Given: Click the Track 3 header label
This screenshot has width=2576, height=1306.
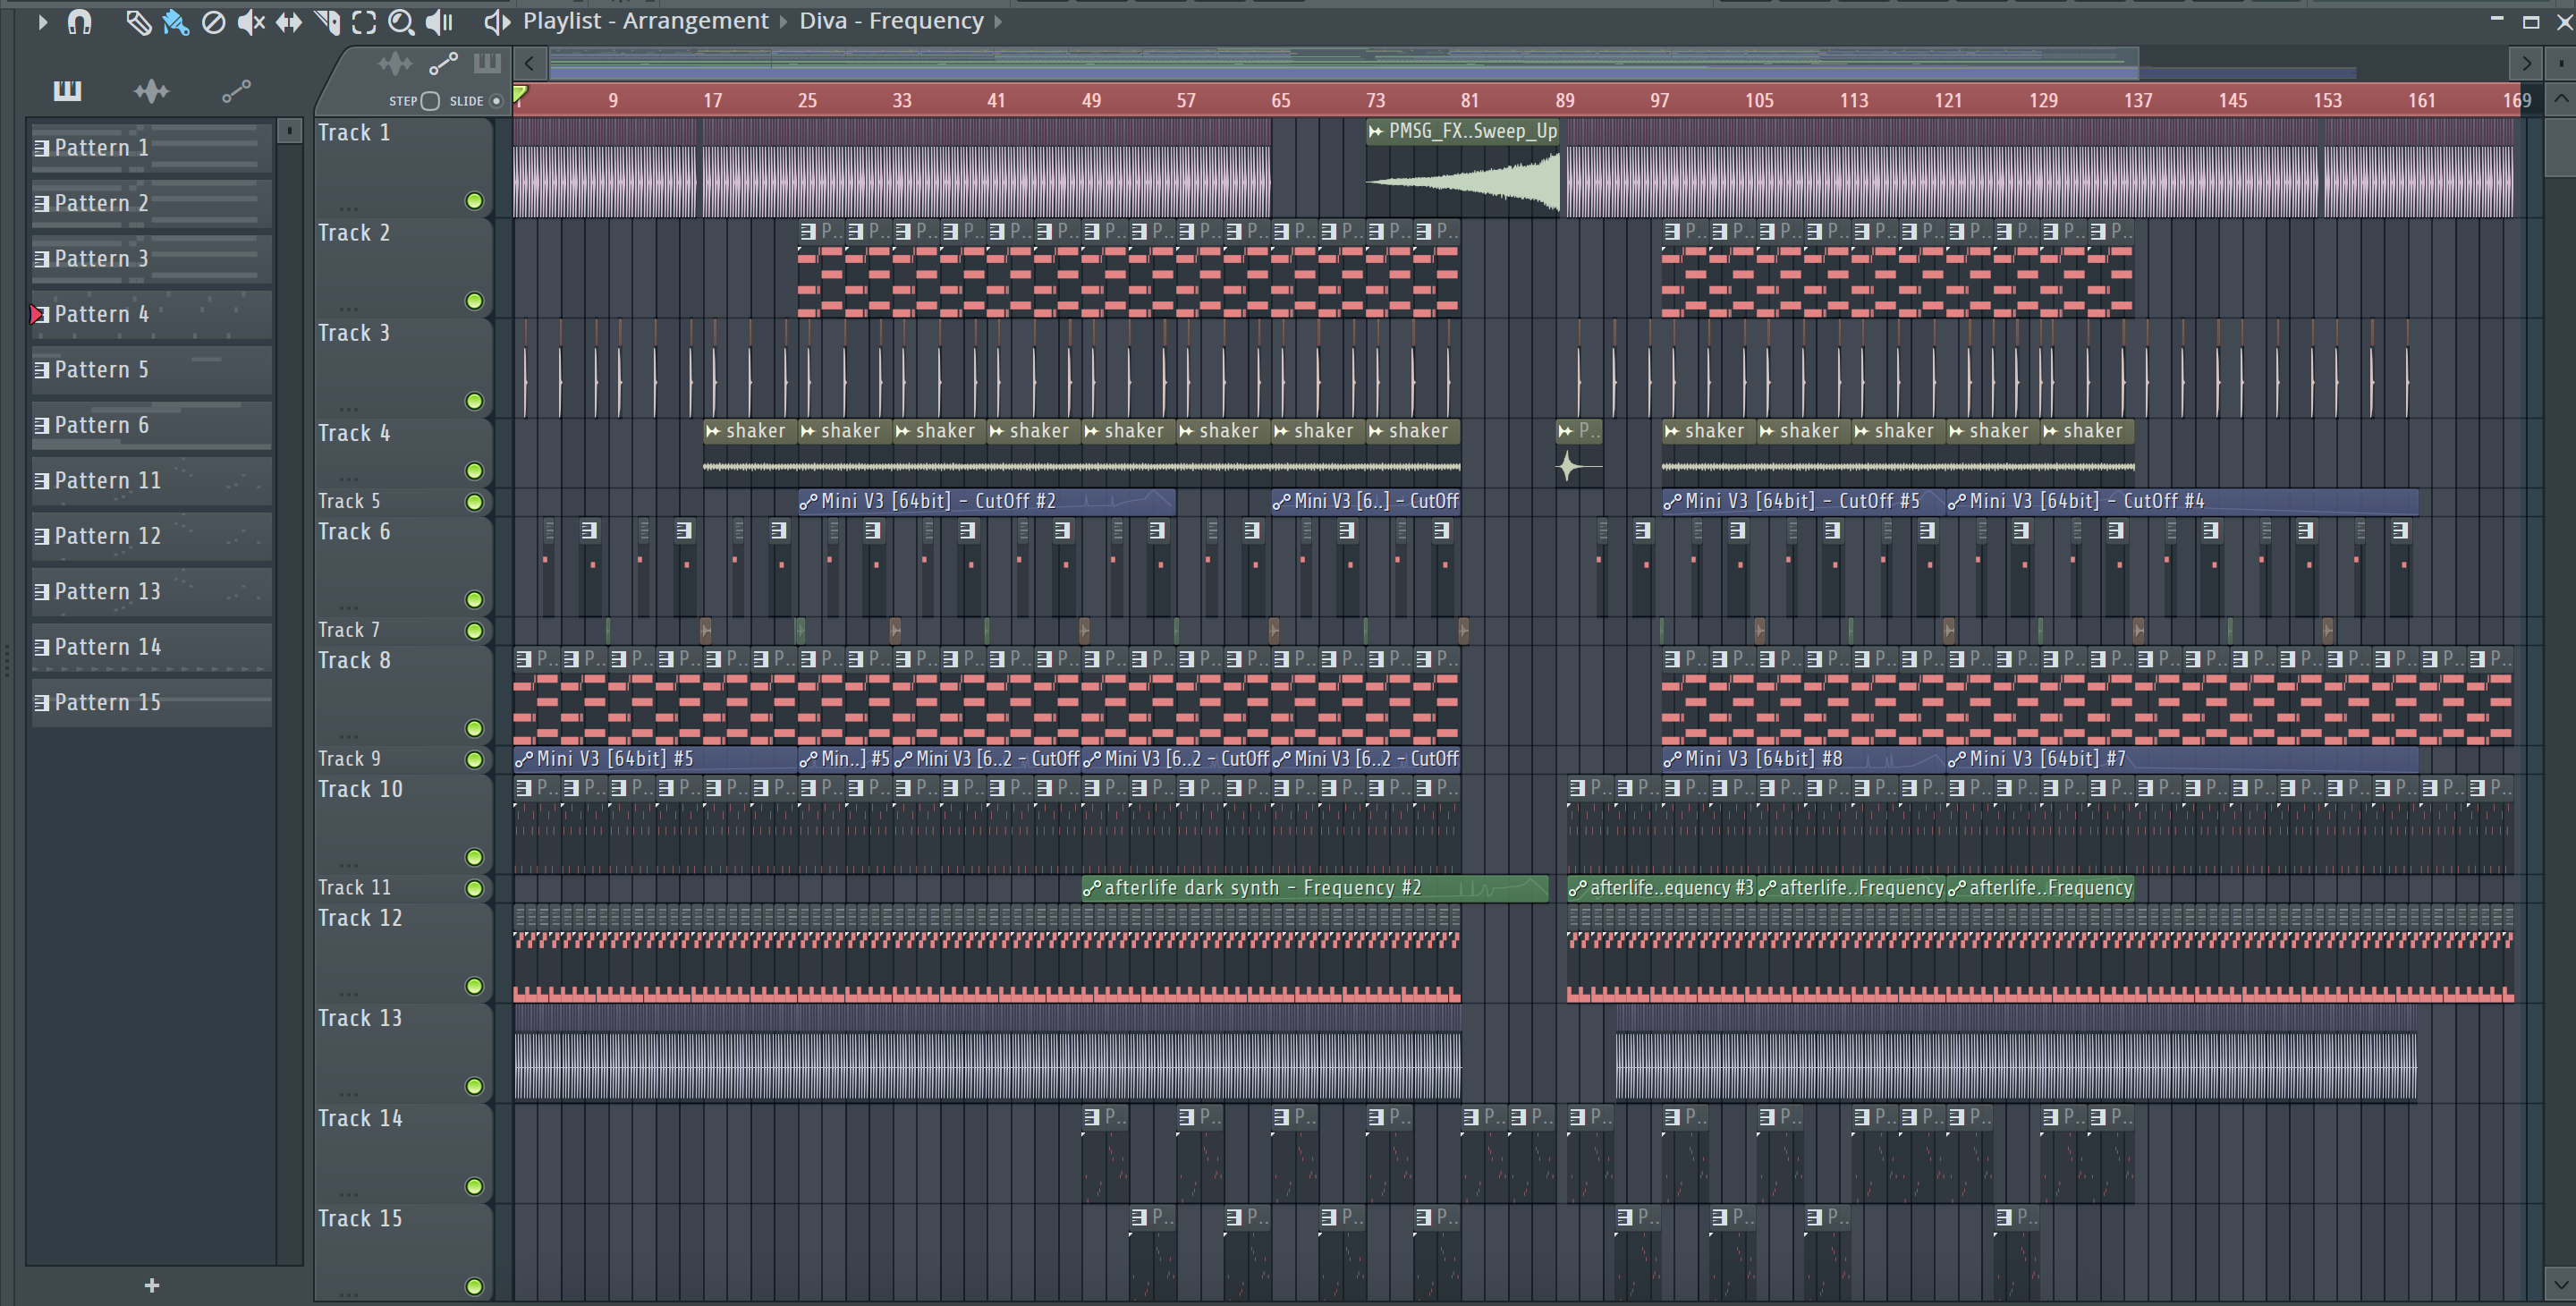Looking at the screenshot, I should coord(354,333).
